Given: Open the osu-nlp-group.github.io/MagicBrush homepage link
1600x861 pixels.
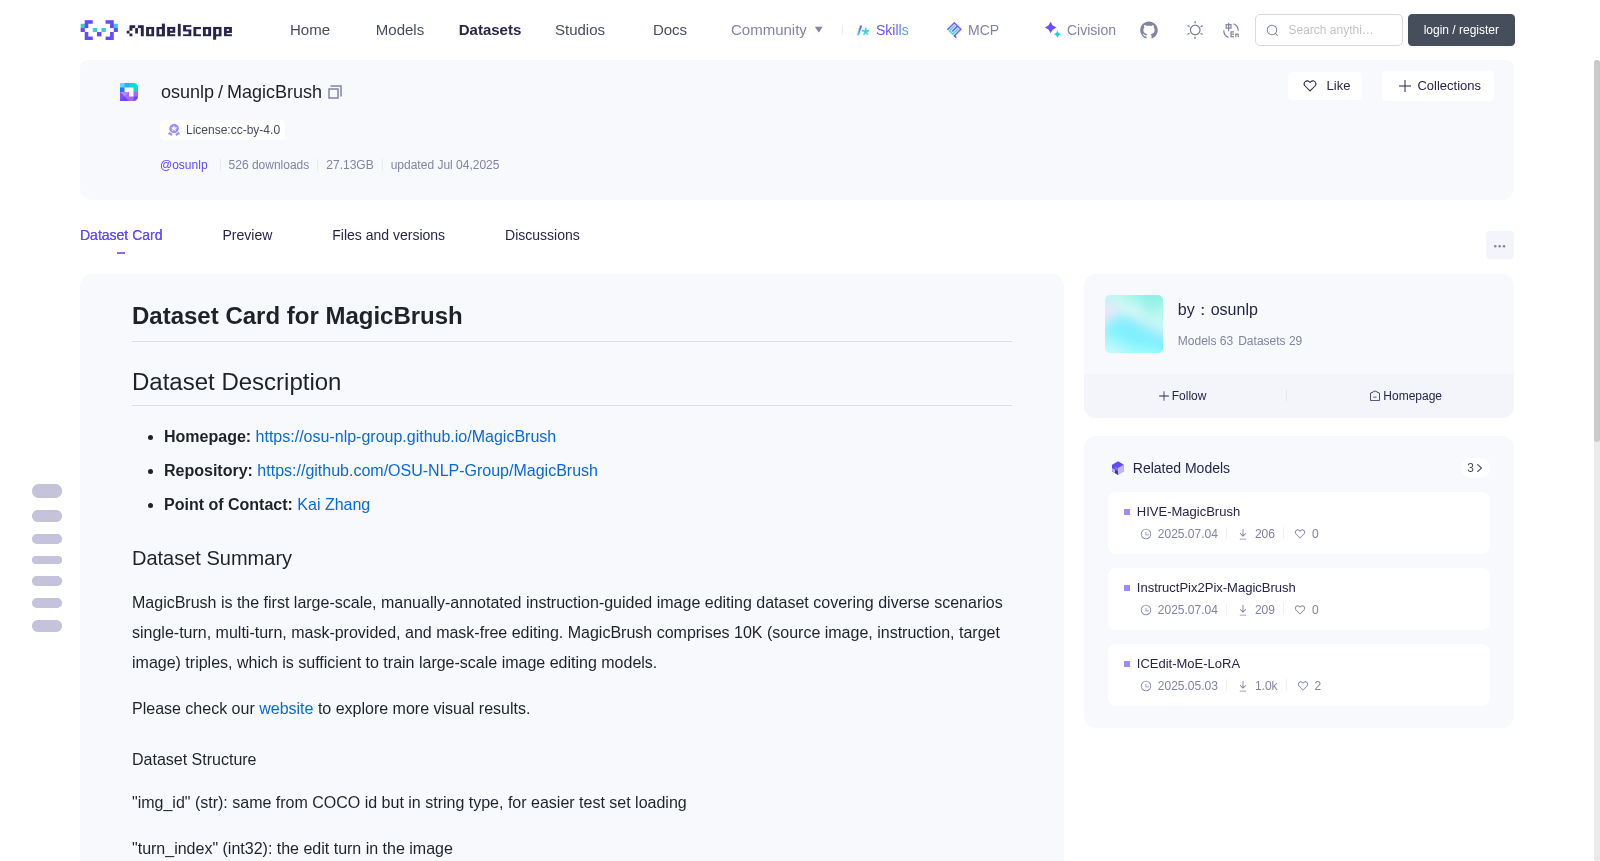Looking at the screenshot, I should coord(405,437).
